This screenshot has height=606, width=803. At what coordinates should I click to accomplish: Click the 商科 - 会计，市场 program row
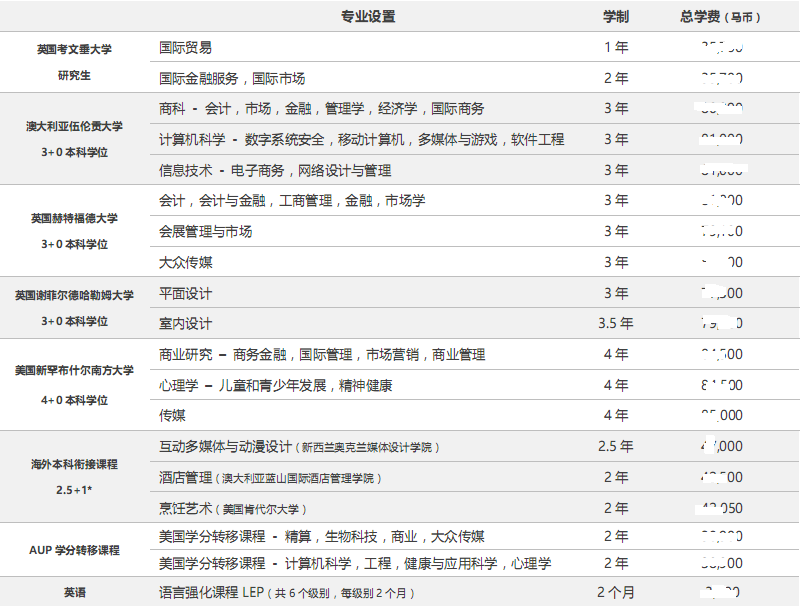475,109
